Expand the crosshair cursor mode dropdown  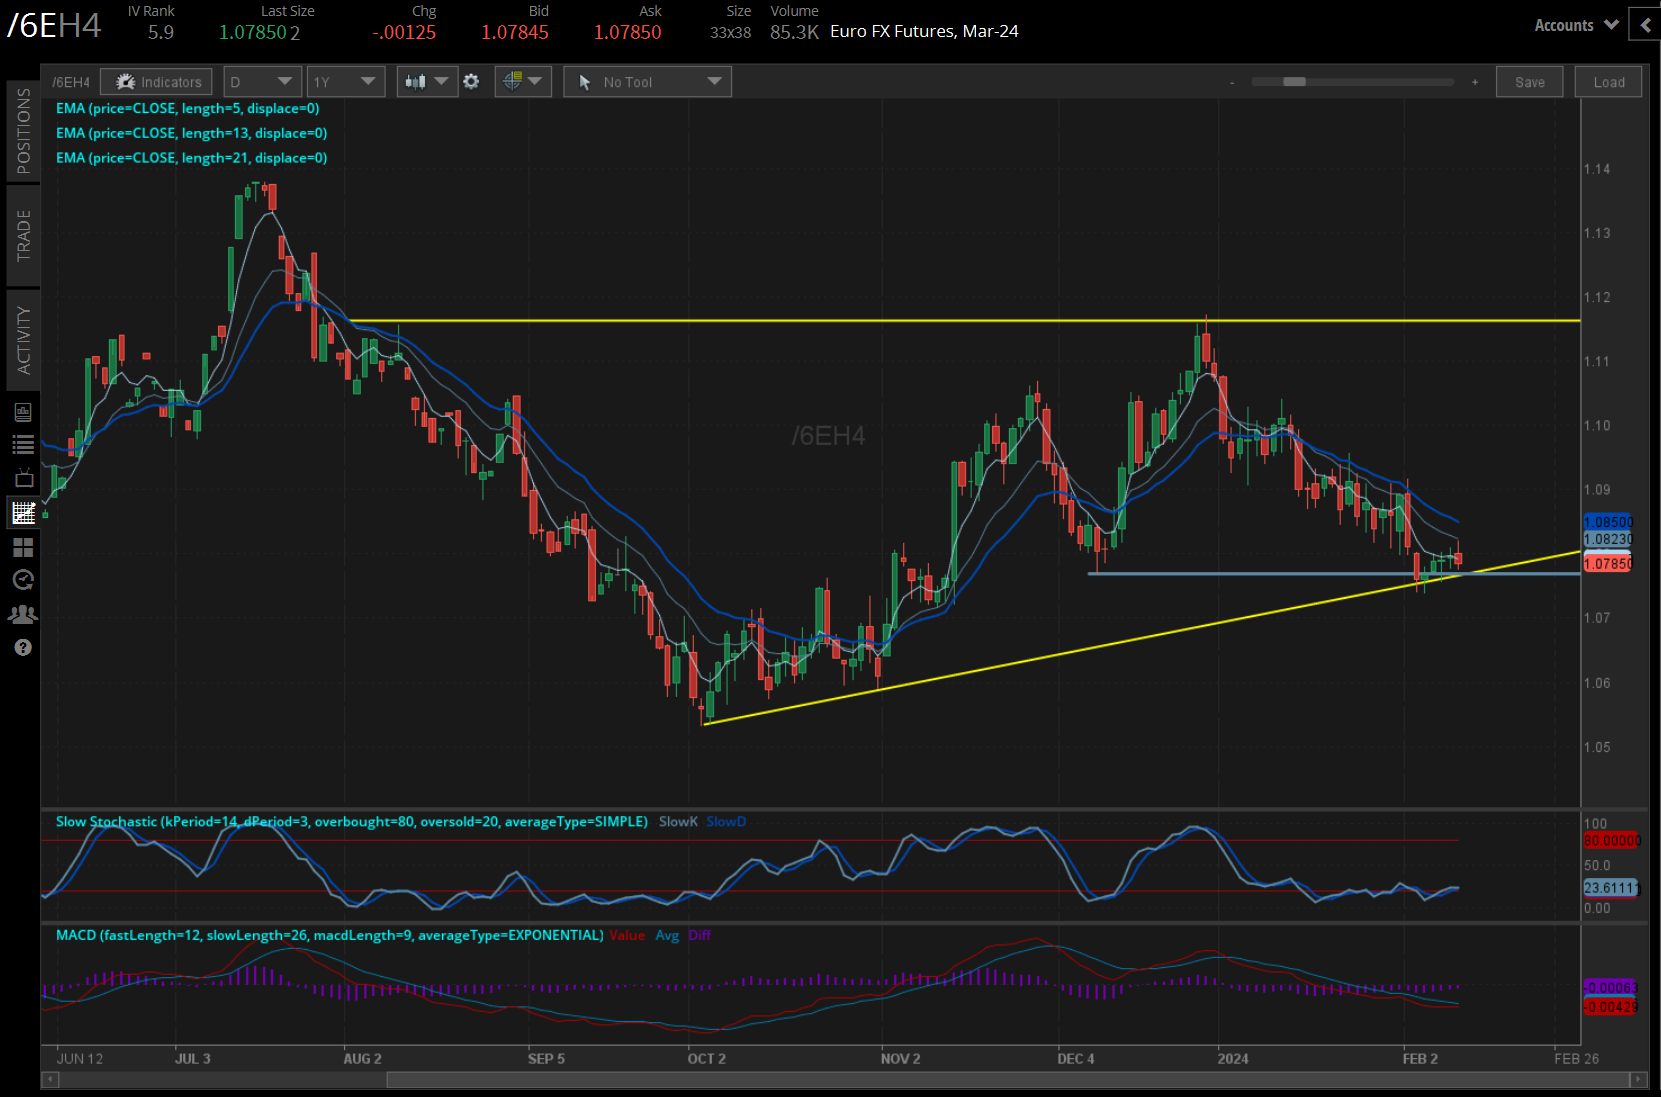(x=523, y=82)
